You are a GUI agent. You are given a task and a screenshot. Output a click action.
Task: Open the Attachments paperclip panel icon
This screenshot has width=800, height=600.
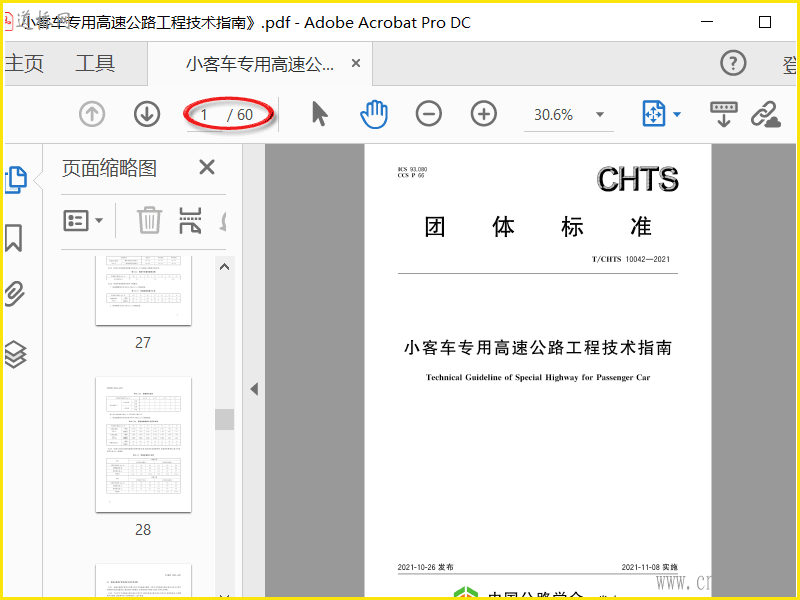15,293
